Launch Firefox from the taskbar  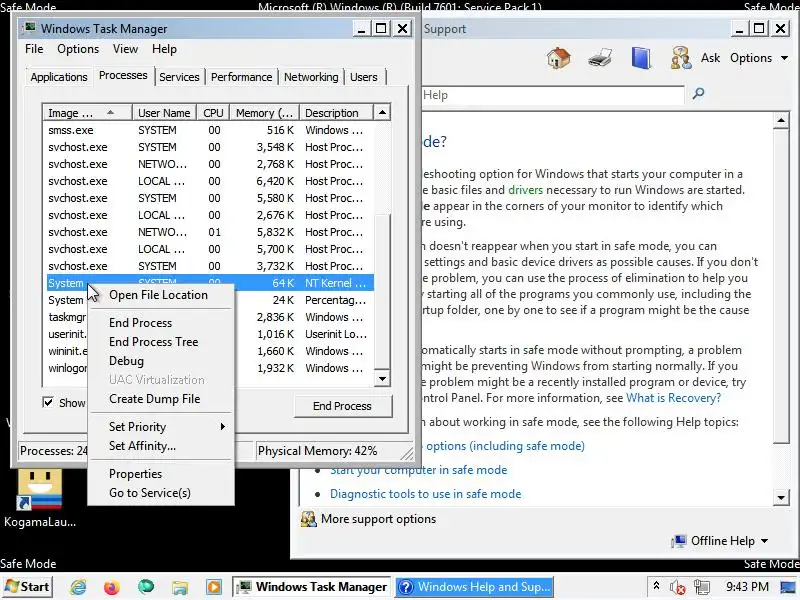pos(111,587)
